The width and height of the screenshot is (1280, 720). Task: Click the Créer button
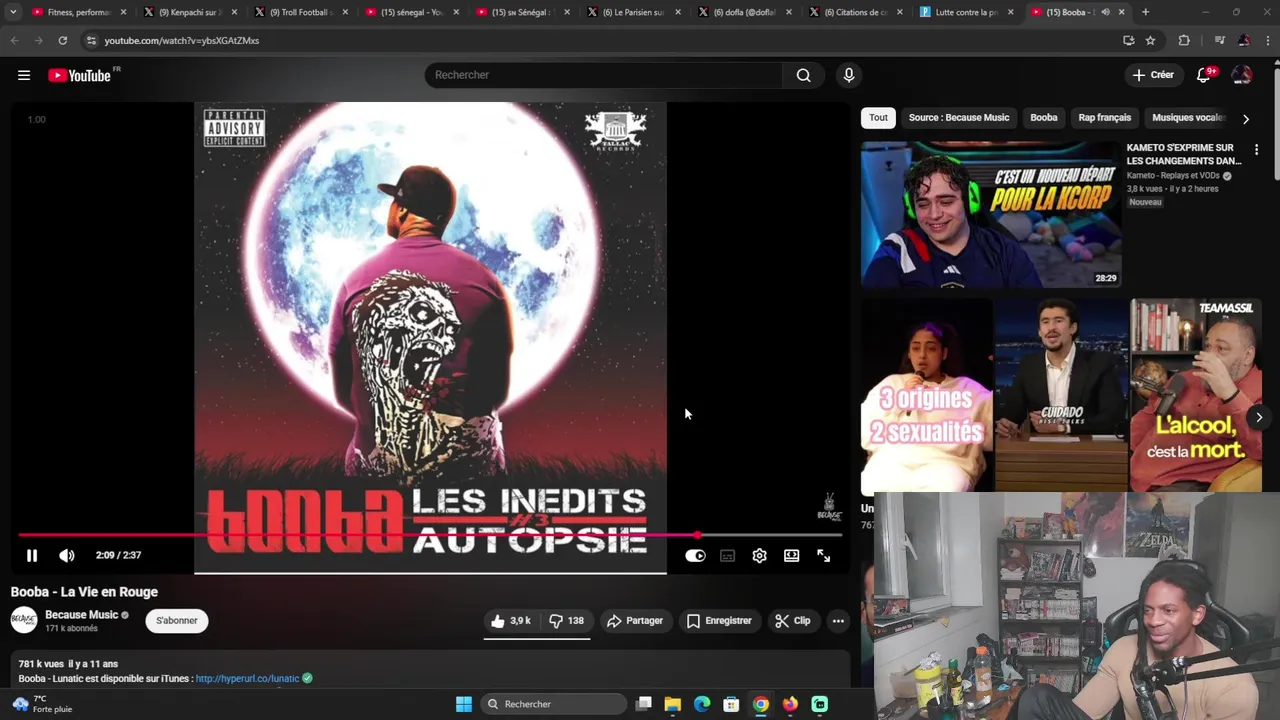point(1153,75)
